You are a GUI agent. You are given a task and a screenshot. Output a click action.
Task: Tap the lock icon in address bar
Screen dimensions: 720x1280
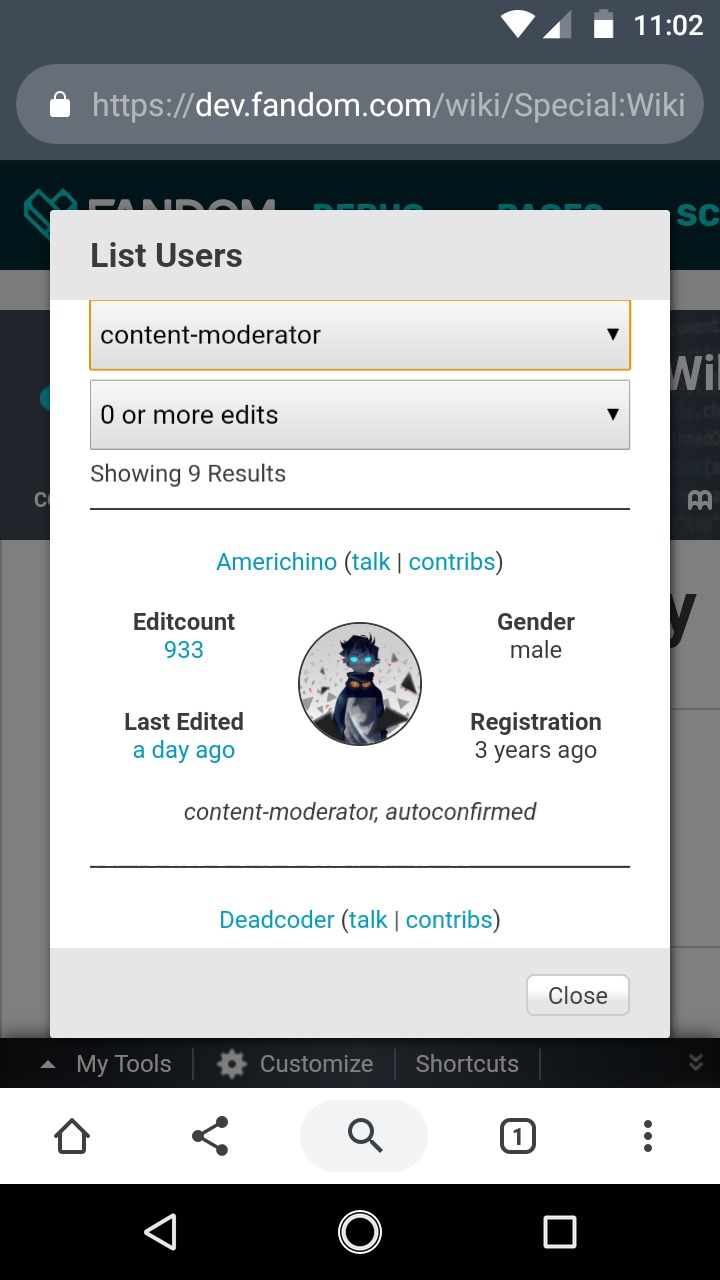pyautogui.click(x=60, y=105)
